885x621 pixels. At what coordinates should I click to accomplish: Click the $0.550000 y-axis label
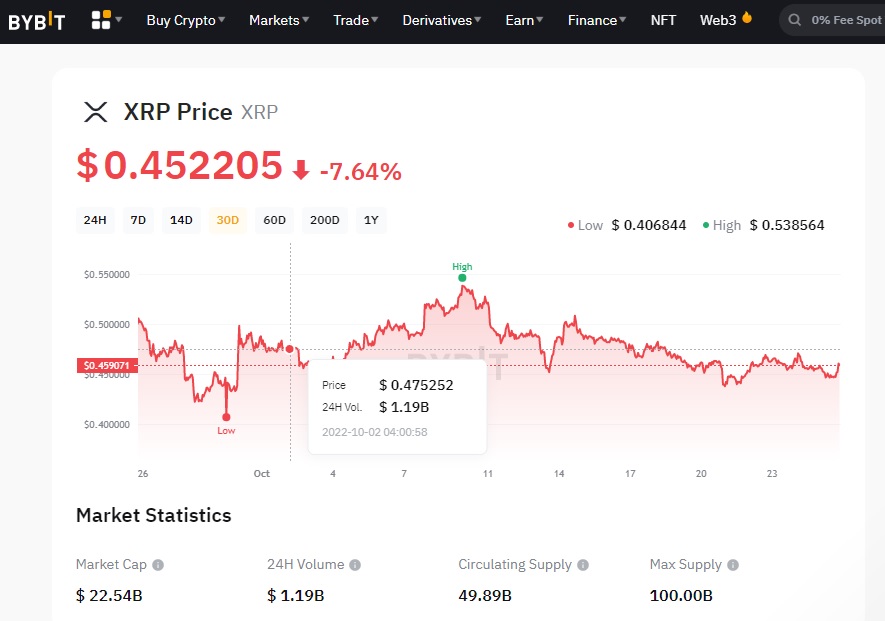[107, 274]
